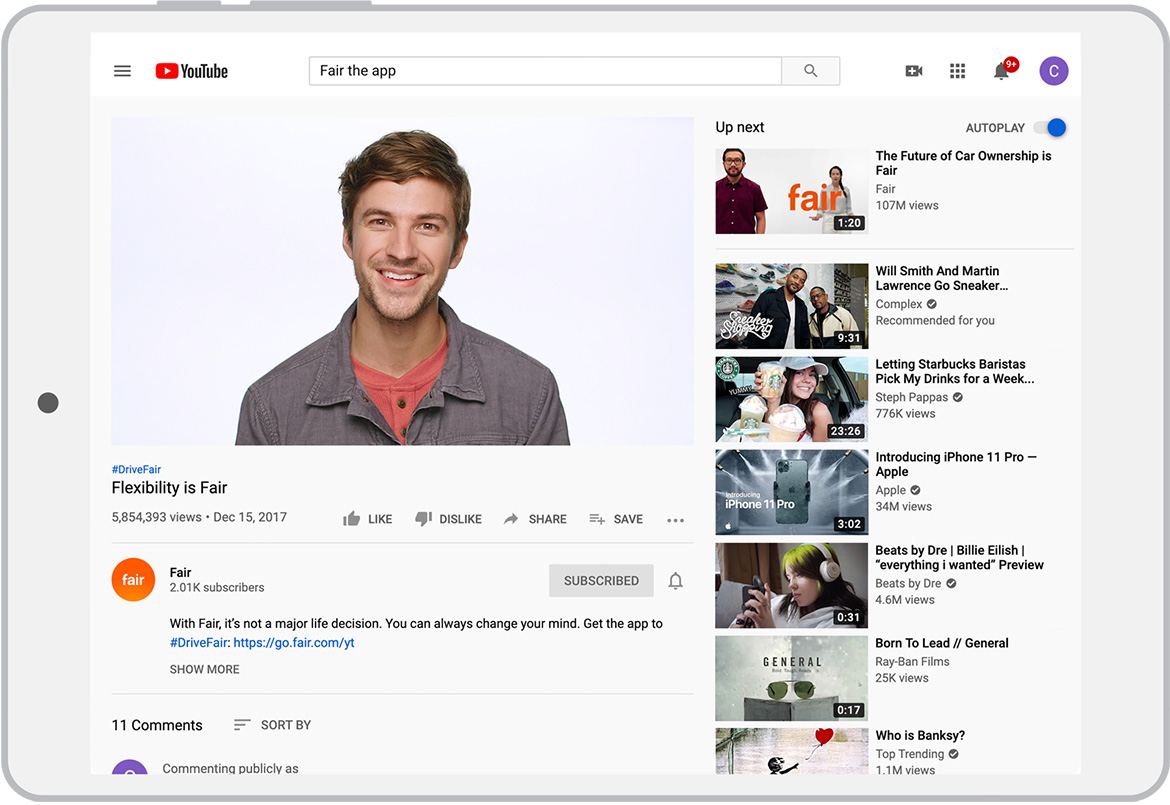The image size is (1170, 805).
Task: Open title 'Born To Lead // General'
Action: [942, 643]
